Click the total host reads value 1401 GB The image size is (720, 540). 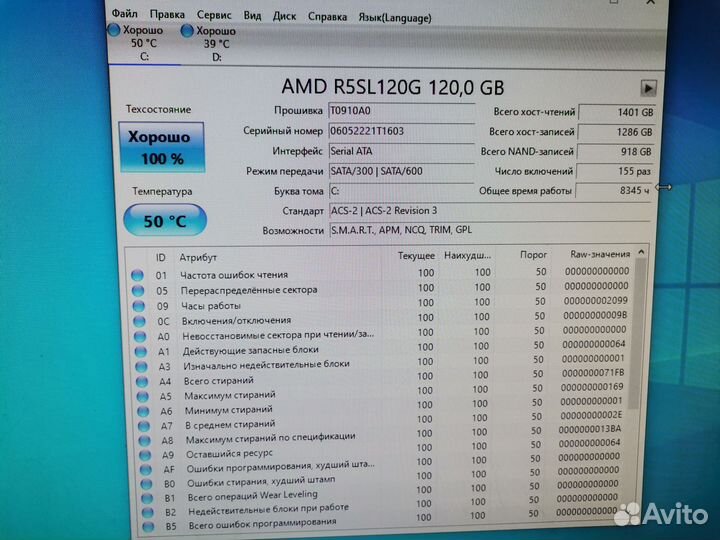click(x=616, y=112)
